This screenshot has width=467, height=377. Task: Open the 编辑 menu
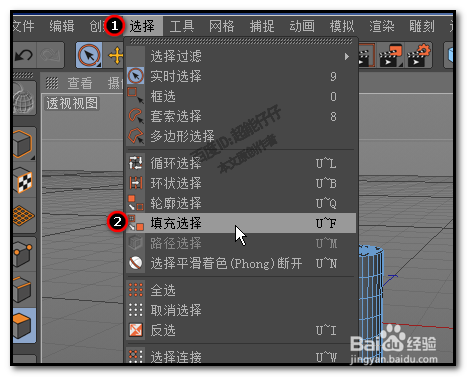62,26
